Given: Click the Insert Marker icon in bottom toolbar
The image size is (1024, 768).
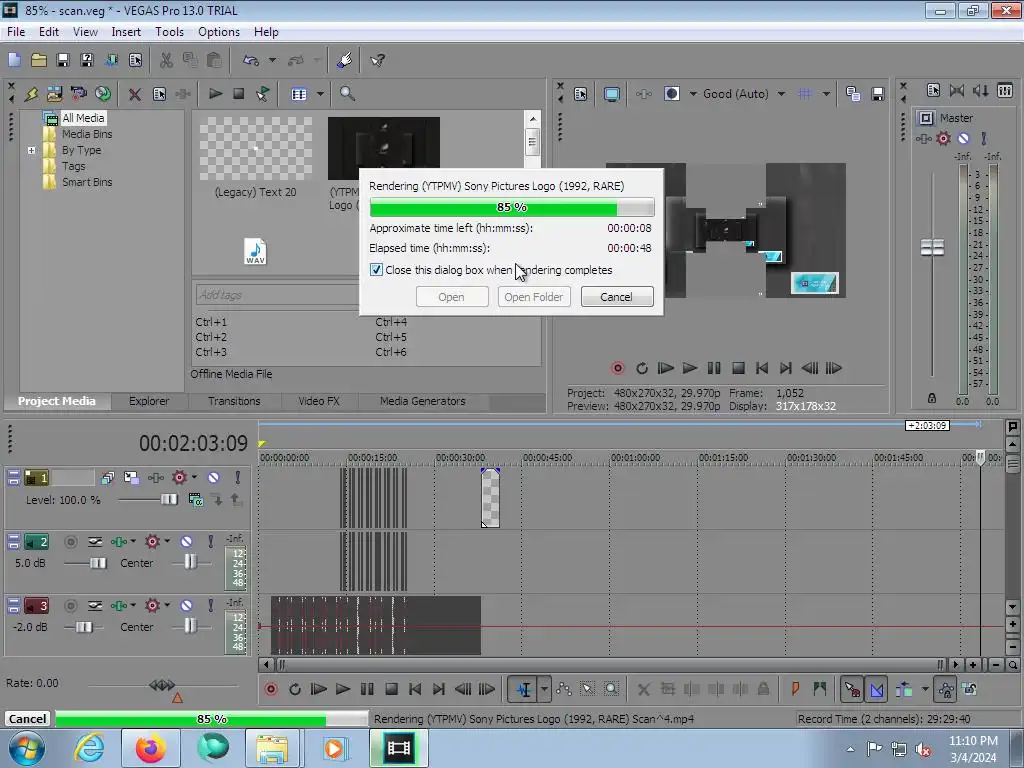Looking at the screenshot, I should pos(795,689).
